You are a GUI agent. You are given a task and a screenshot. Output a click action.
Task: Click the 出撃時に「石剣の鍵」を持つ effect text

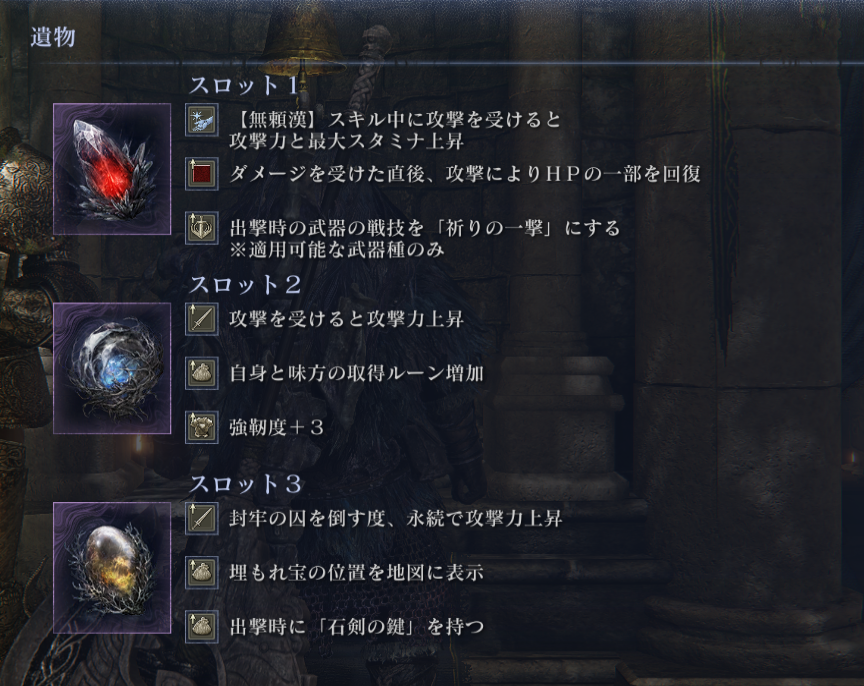[x=357, y=627]
